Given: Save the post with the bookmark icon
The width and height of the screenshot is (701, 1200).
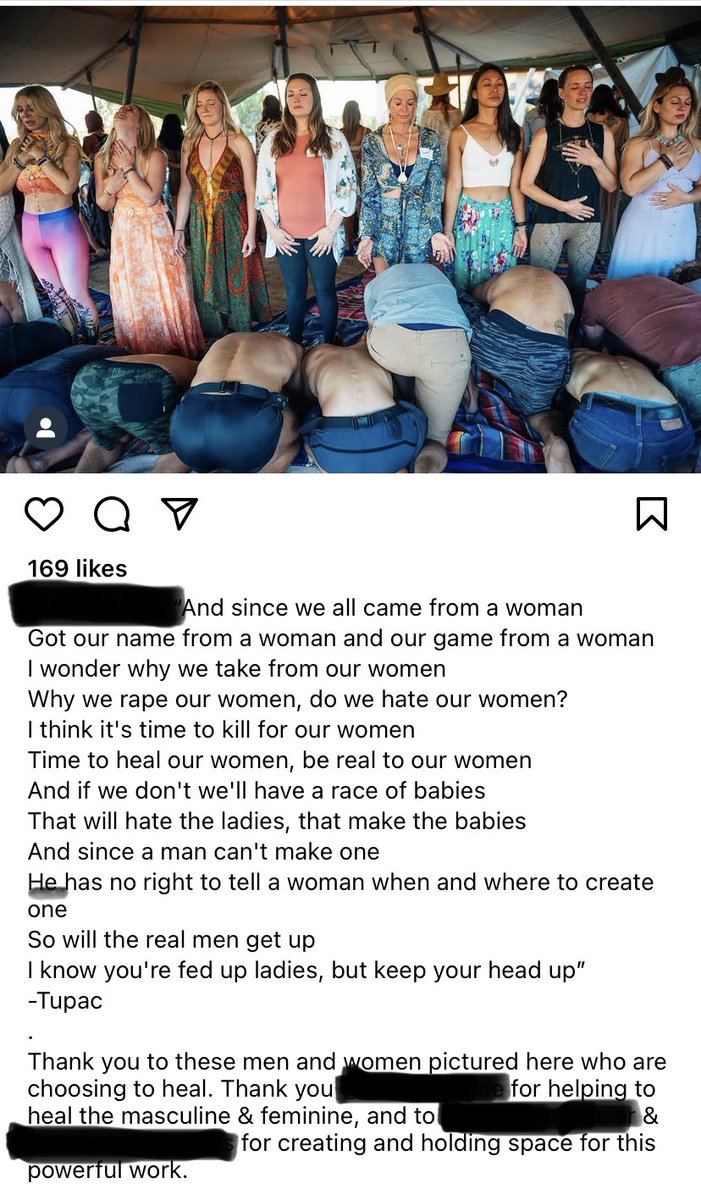Looking at the screenshot, I should (651, 514).
